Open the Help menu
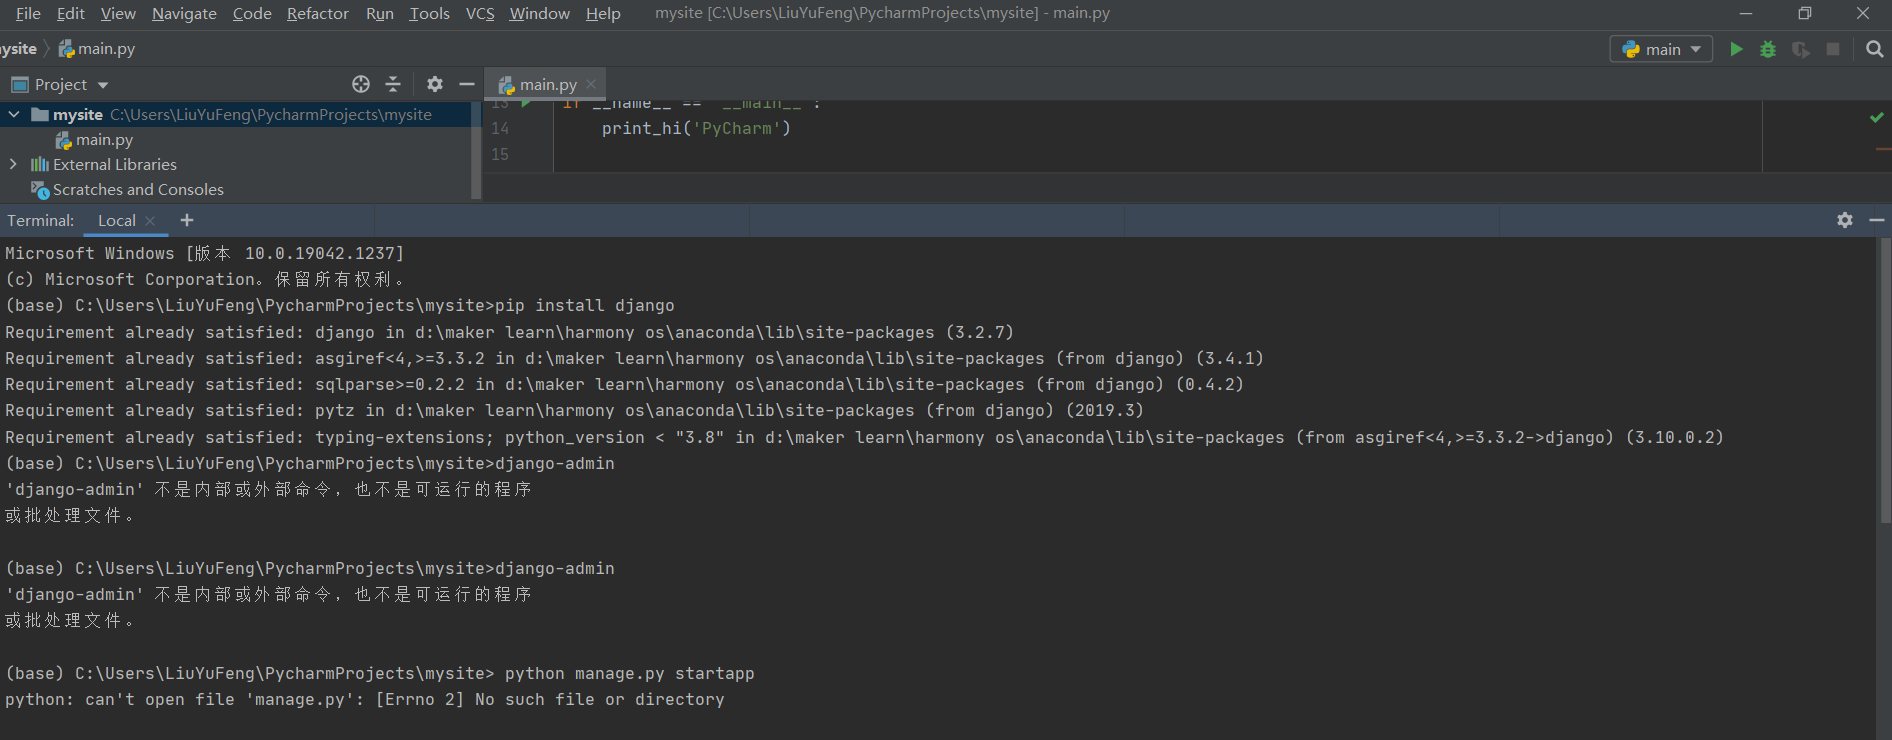 click(603, 13)
